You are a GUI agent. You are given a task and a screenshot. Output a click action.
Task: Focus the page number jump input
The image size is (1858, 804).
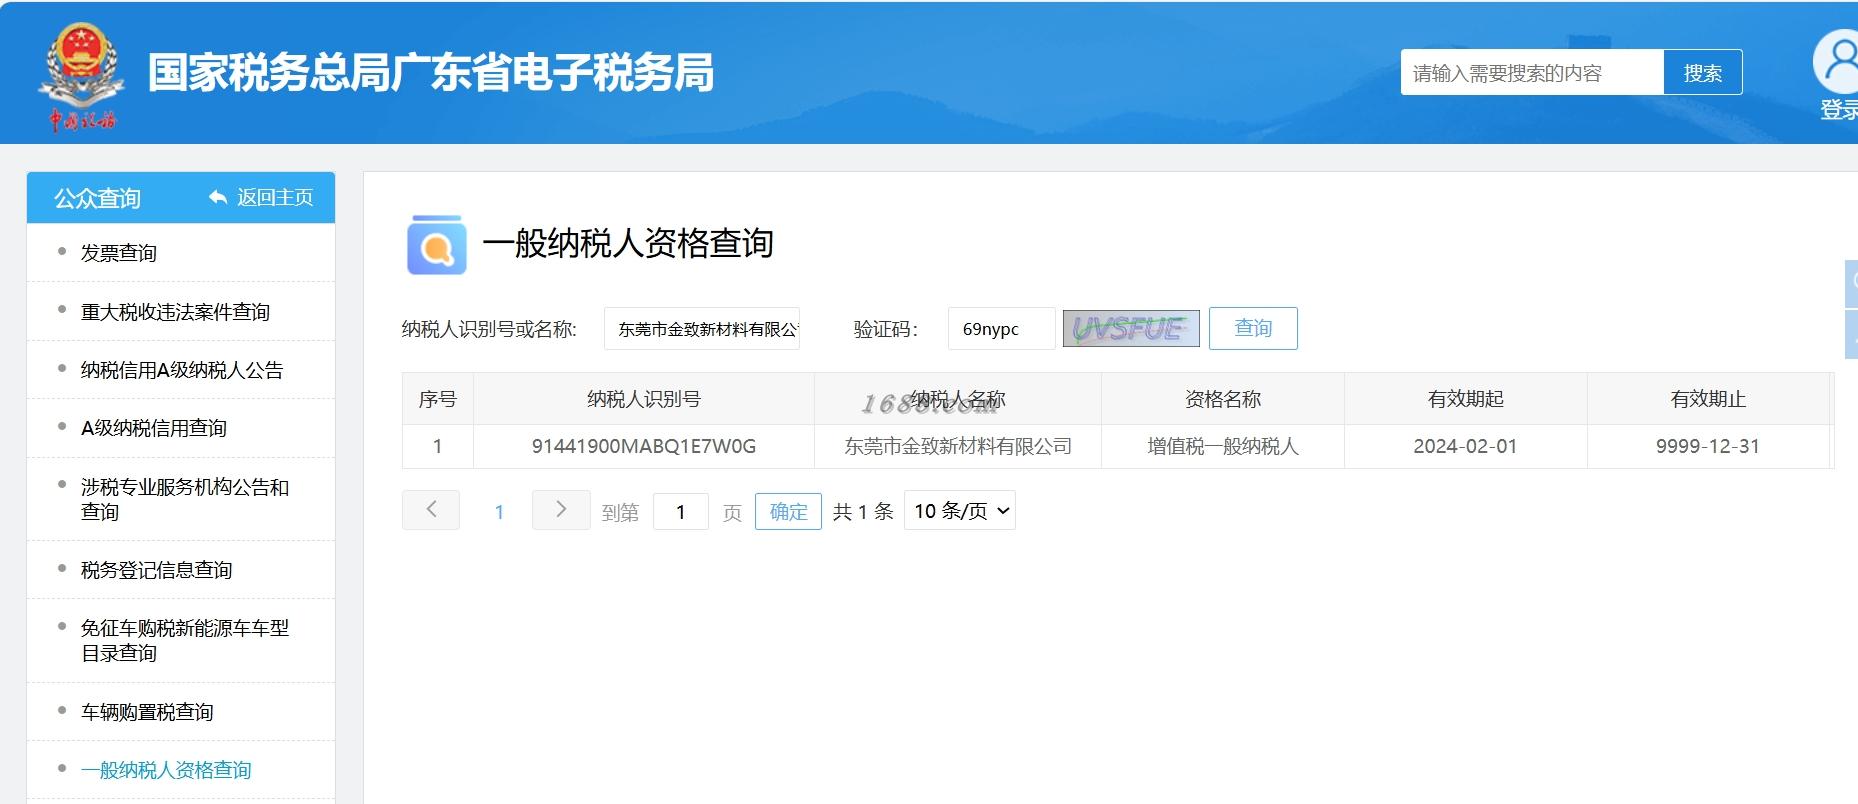[x=681, y=512]
